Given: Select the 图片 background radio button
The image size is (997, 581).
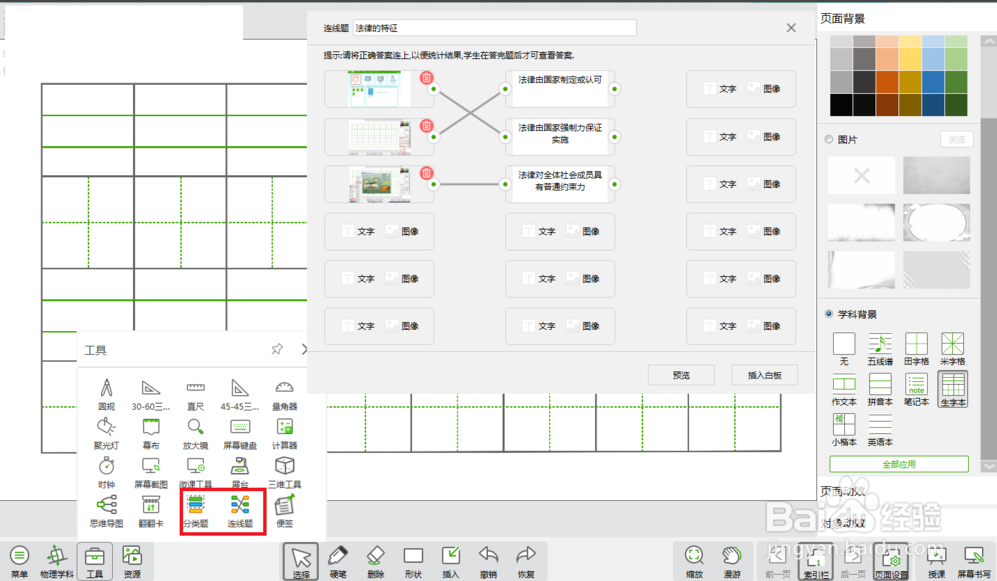Looking at the screenshot, I should [829, 139].
